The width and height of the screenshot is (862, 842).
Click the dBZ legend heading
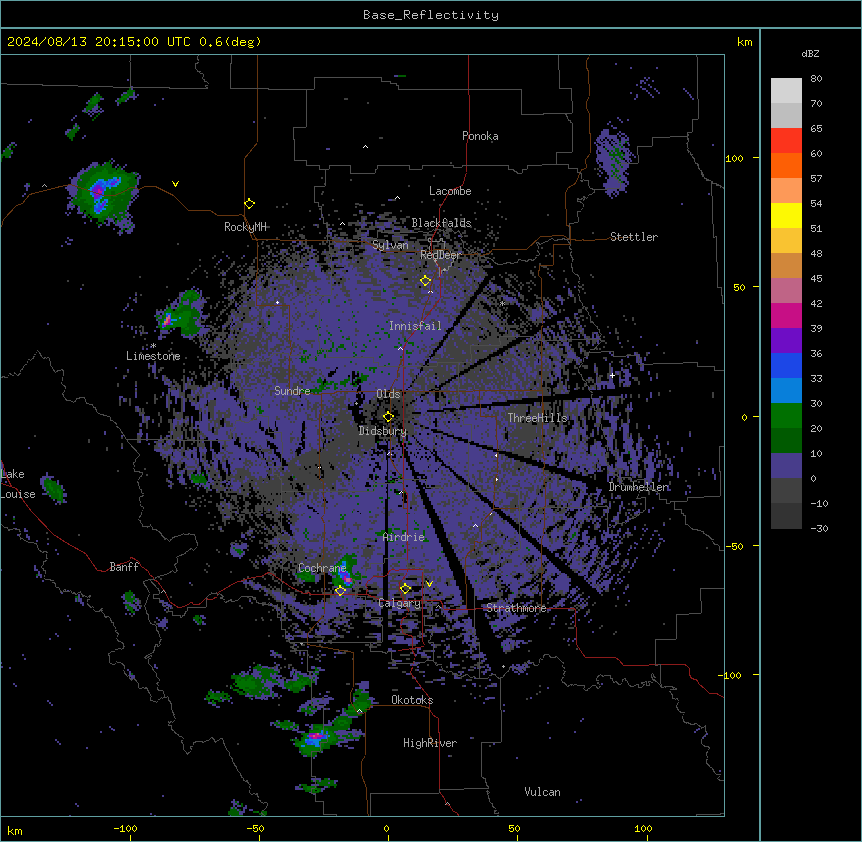[810, 54]
